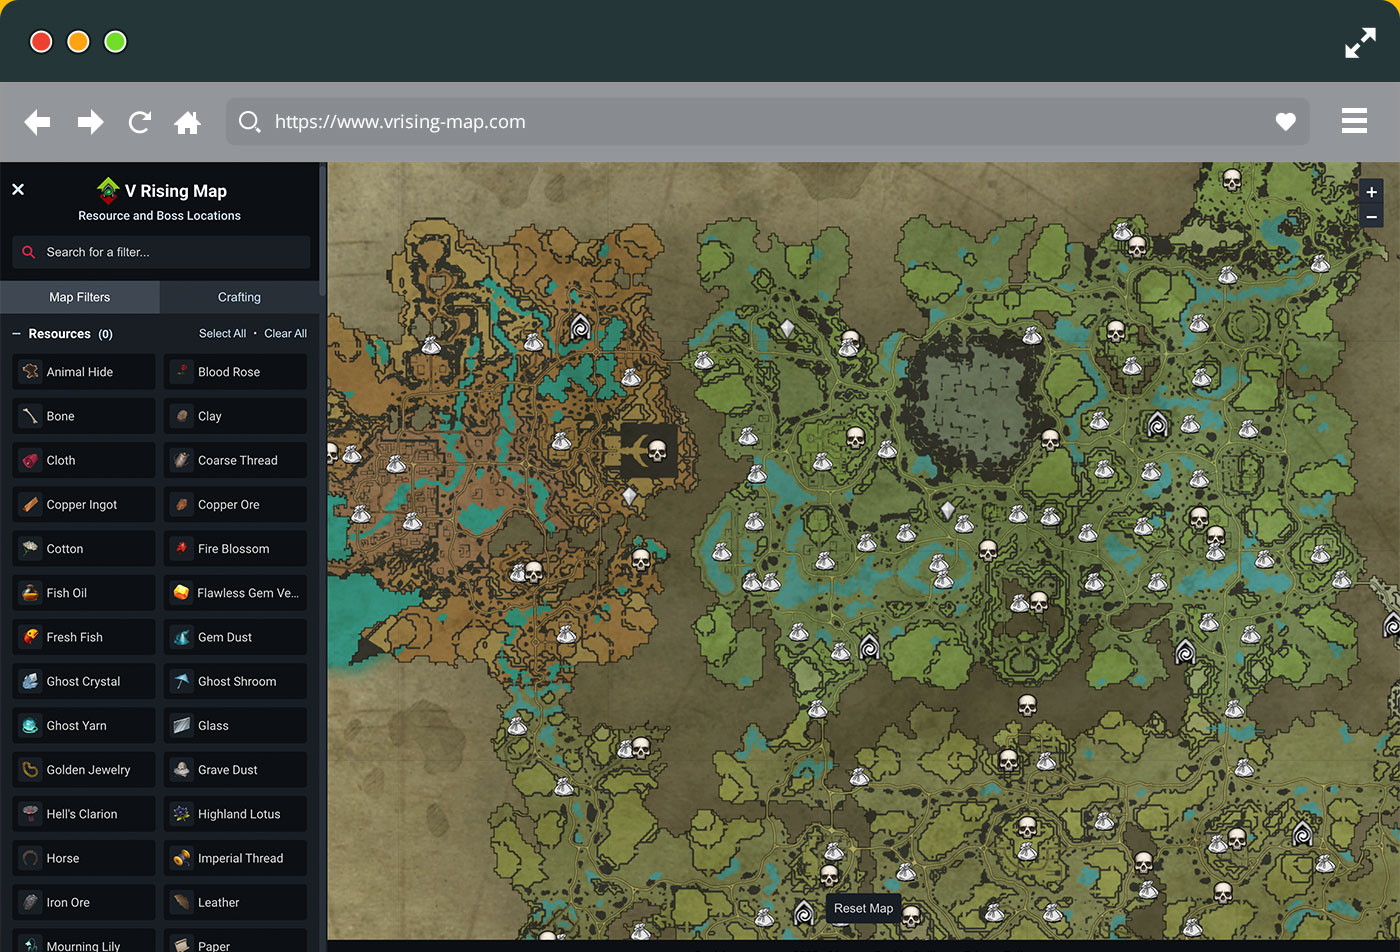Click the Ghost Yarn icon
Image resolution: width=1400 pixels, height=952 pixels.
click(x=30, y=725)
